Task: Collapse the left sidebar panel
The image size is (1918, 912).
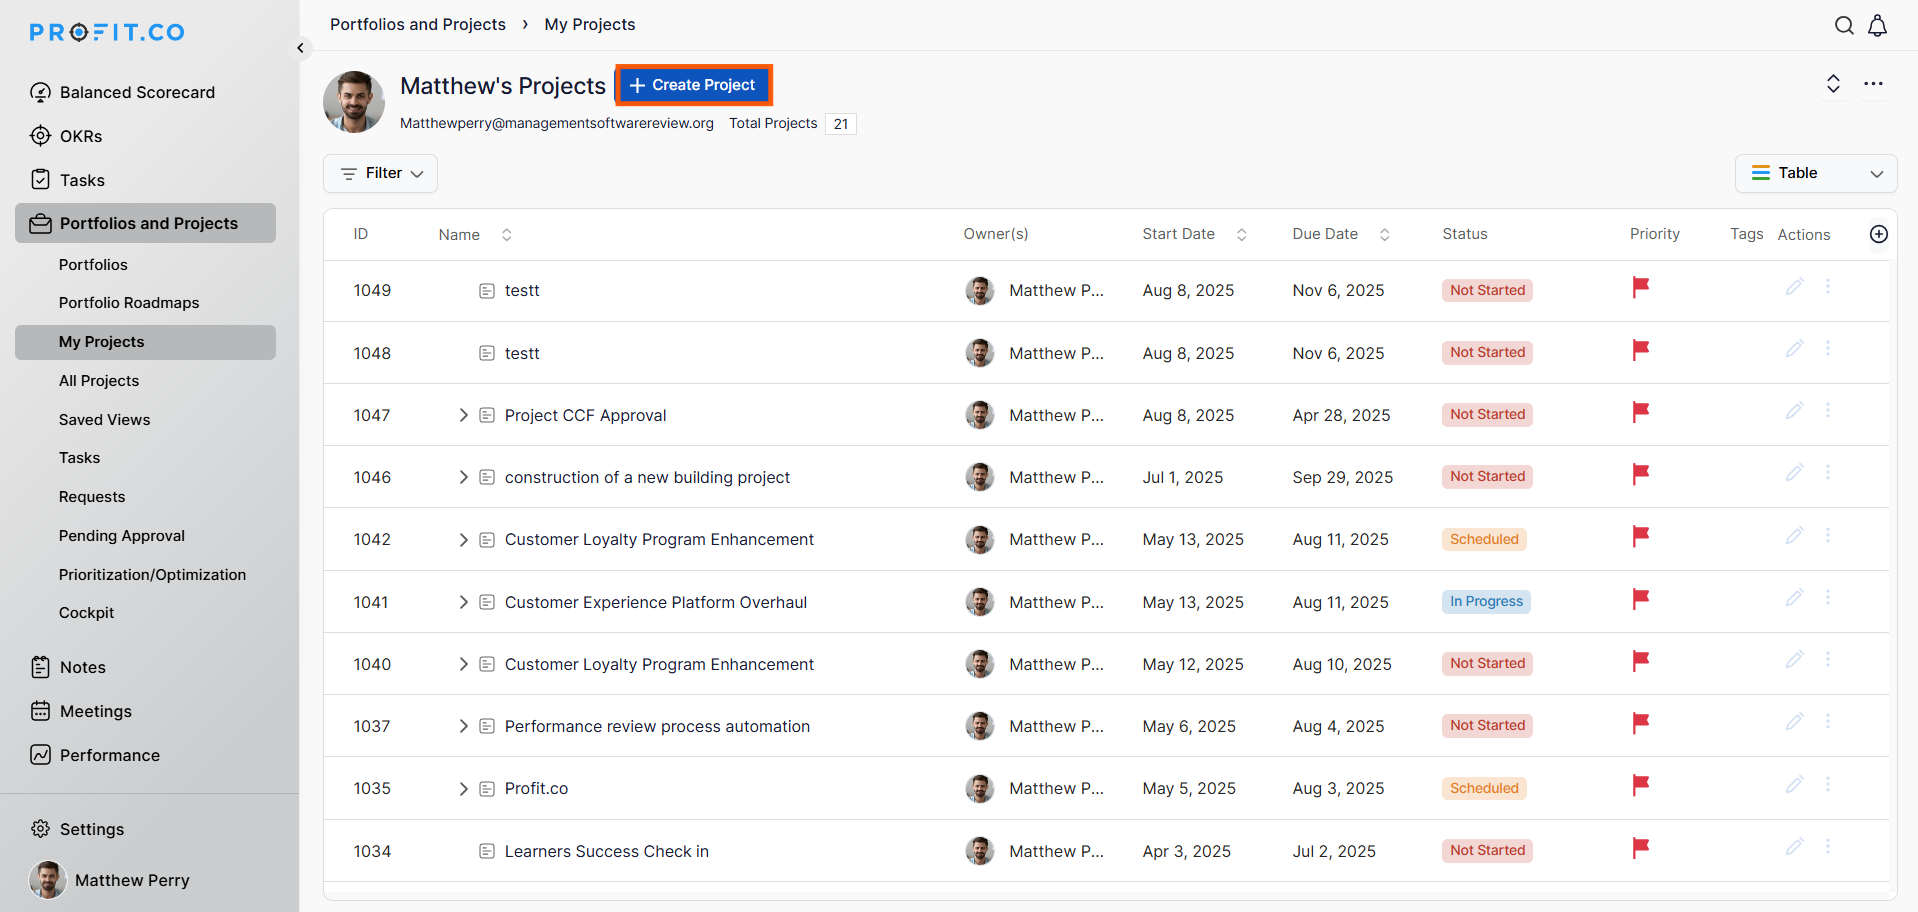Action: pyautogui.click(x=300, y=48)
